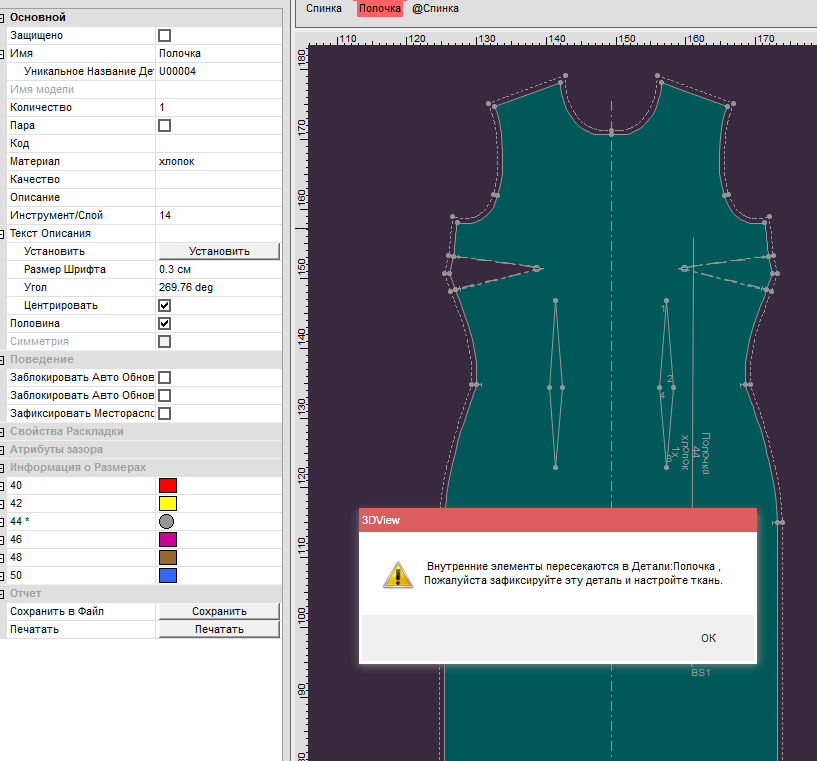This screenshot has height=761, width=817.
Task: Enable the Защищено checkbox
Action: tap(165, 36)
